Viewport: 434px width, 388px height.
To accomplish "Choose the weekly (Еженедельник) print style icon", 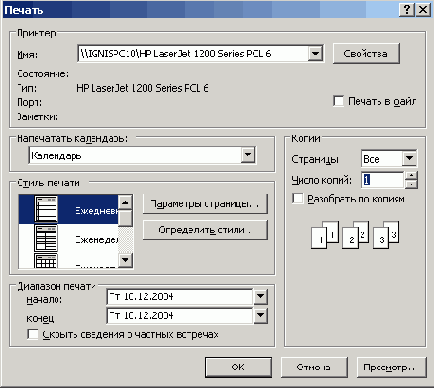I will coord(46,238).
